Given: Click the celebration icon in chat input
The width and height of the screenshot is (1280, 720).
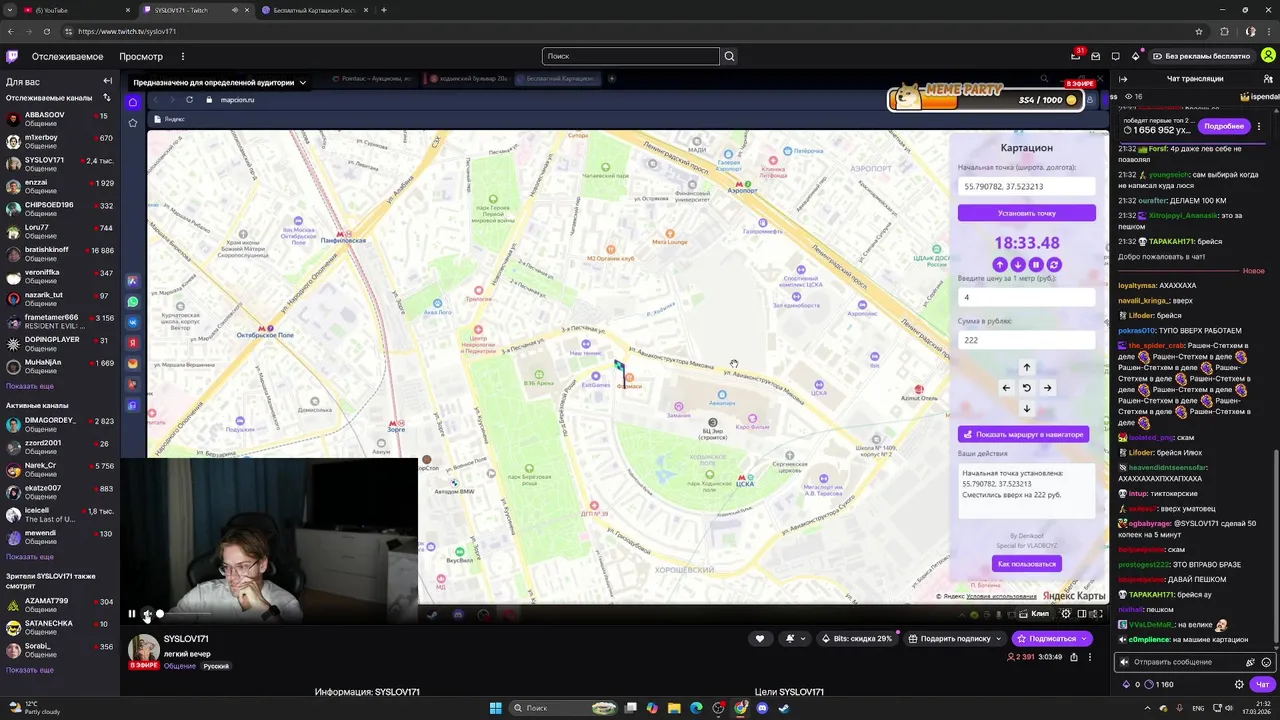Looking at the screenshot, I should pyautogui.click(x=1250, y=662).
